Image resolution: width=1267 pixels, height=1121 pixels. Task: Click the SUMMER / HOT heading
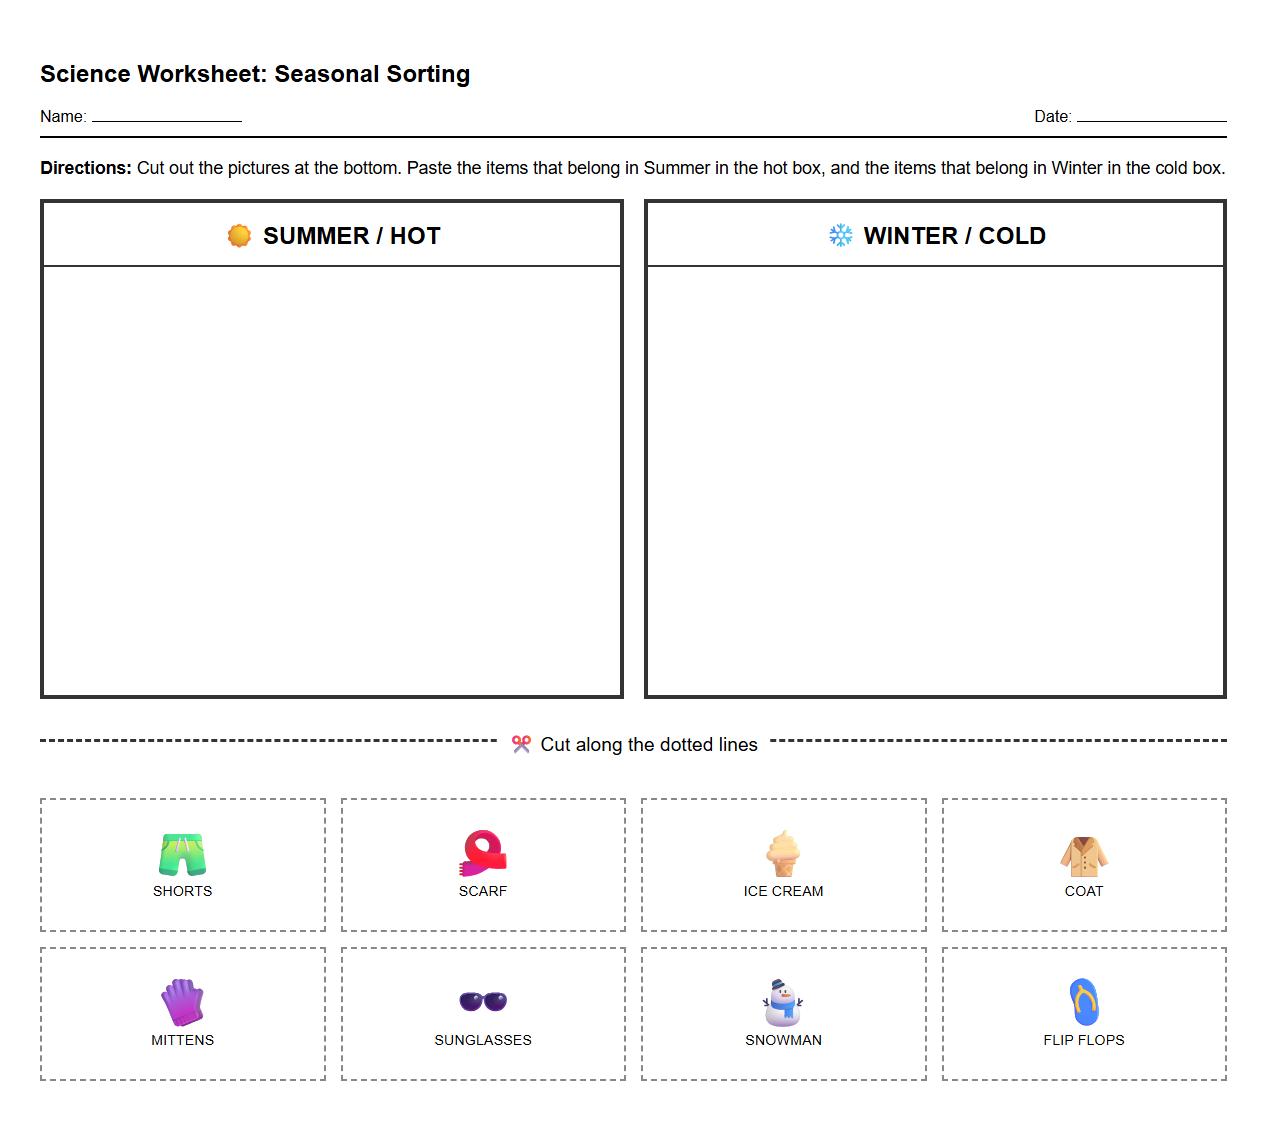click(x=352, y=235)
